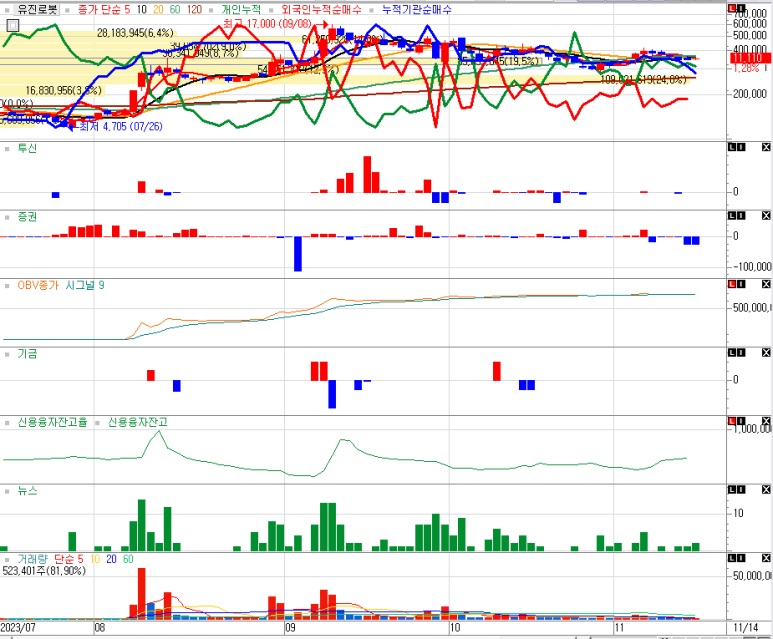
Task: Click the I icon in the main price chart
Action: [741, 8]
